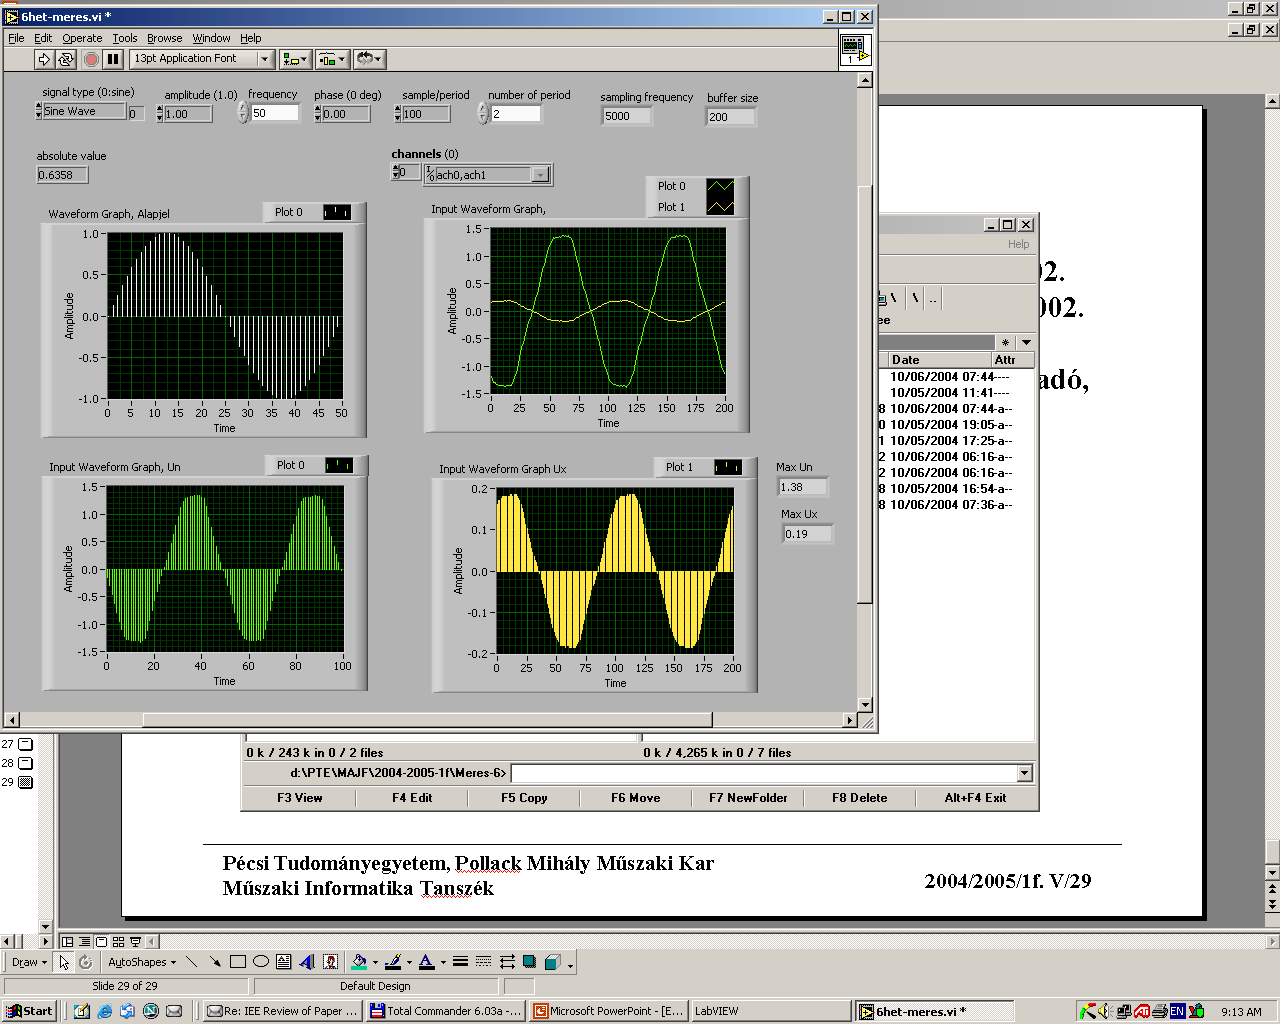This screenshot has height=1024, width=1280.
Task: Click the red Abort Execution button
Action: [91, 59]
